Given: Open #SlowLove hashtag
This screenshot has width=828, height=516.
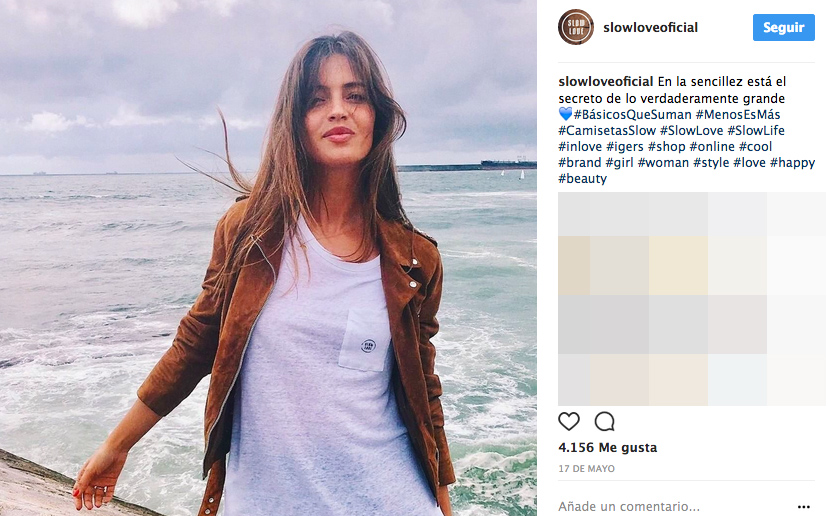Looking at the screenshot, I should click(x=691, y=130).
